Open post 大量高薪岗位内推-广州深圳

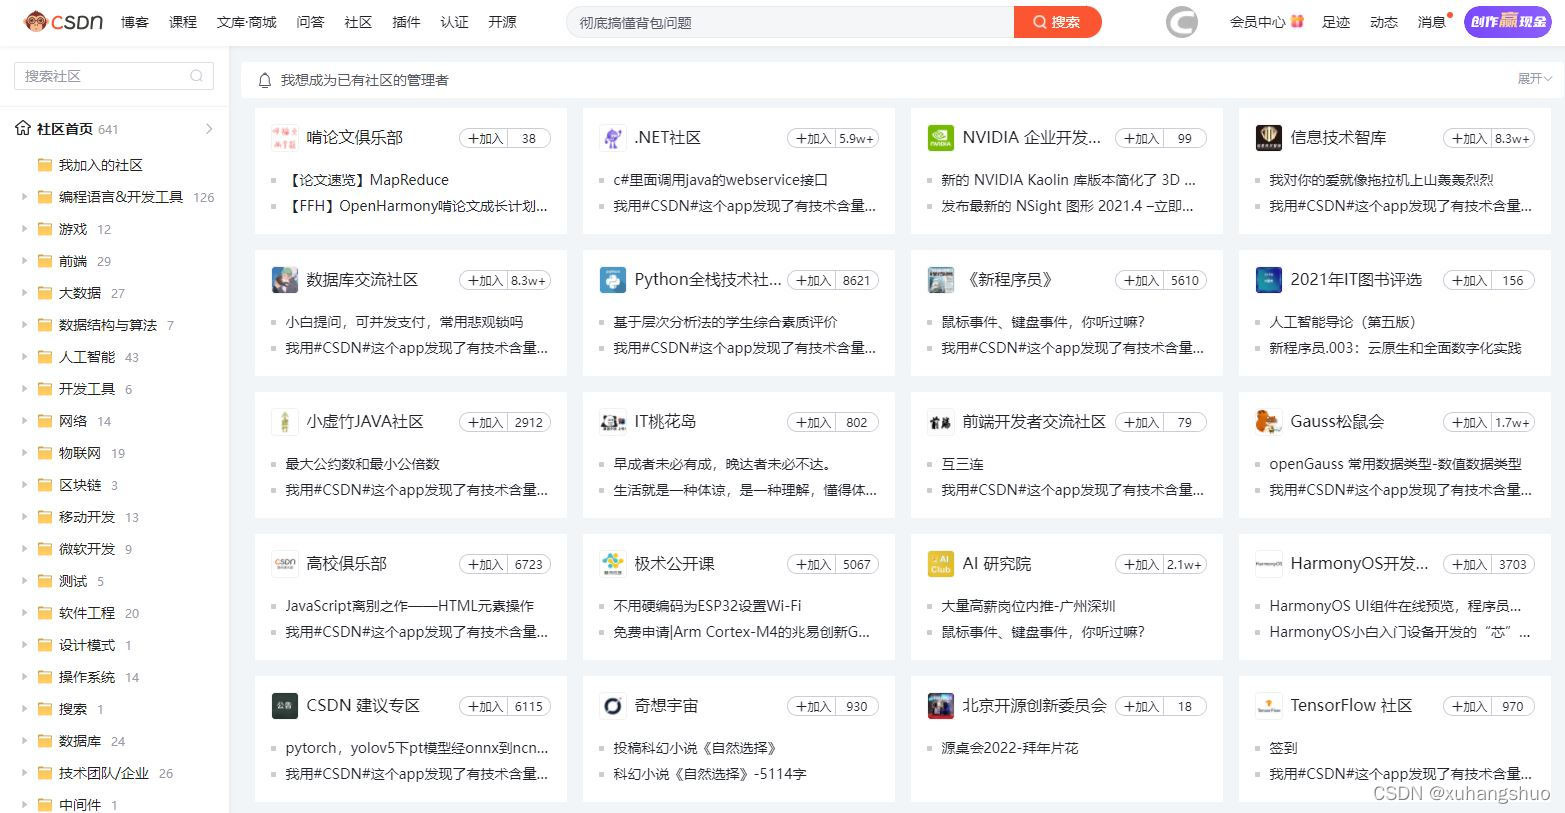[1028, 606]
